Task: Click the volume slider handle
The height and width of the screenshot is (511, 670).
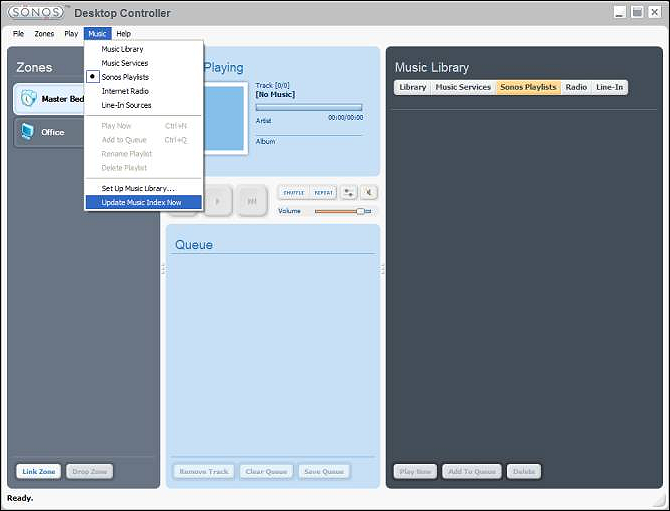Action: coord(361,211)
